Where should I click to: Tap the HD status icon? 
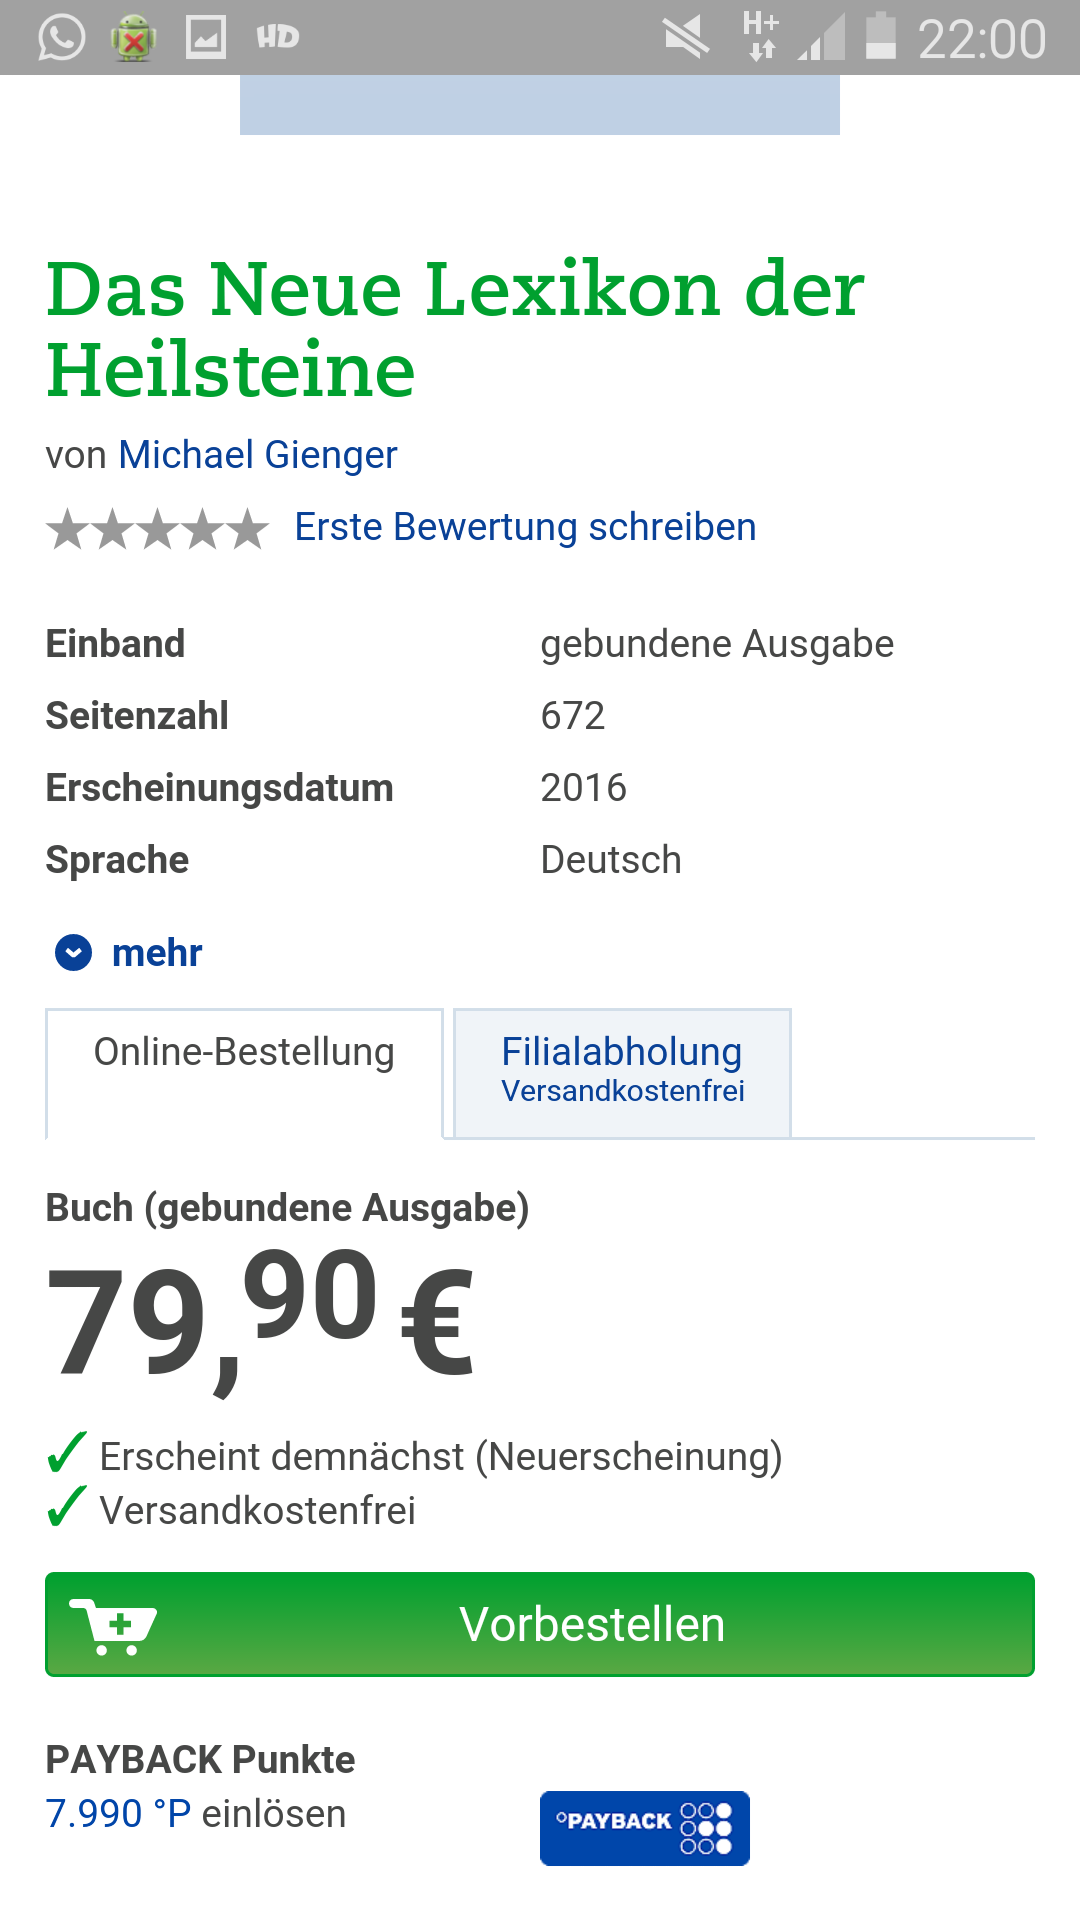pos(277,38)
